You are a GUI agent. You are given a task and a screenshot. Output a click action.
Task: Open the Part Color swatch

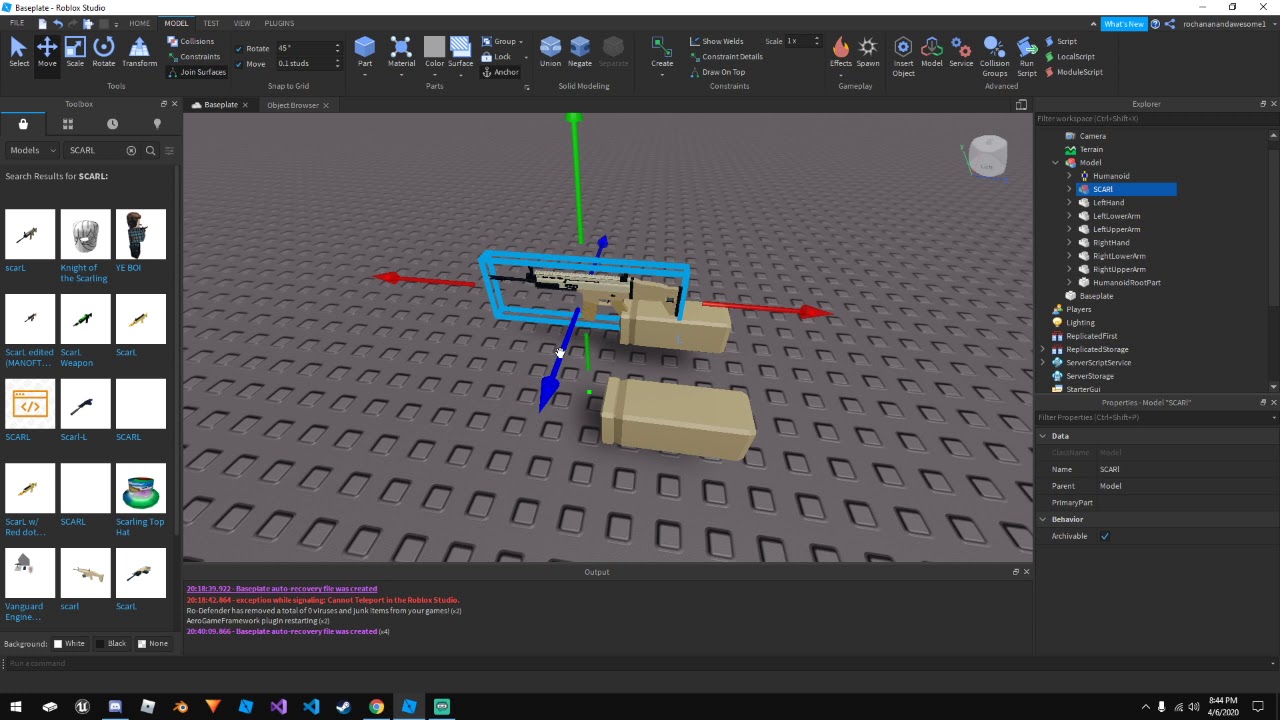point(434,47)
